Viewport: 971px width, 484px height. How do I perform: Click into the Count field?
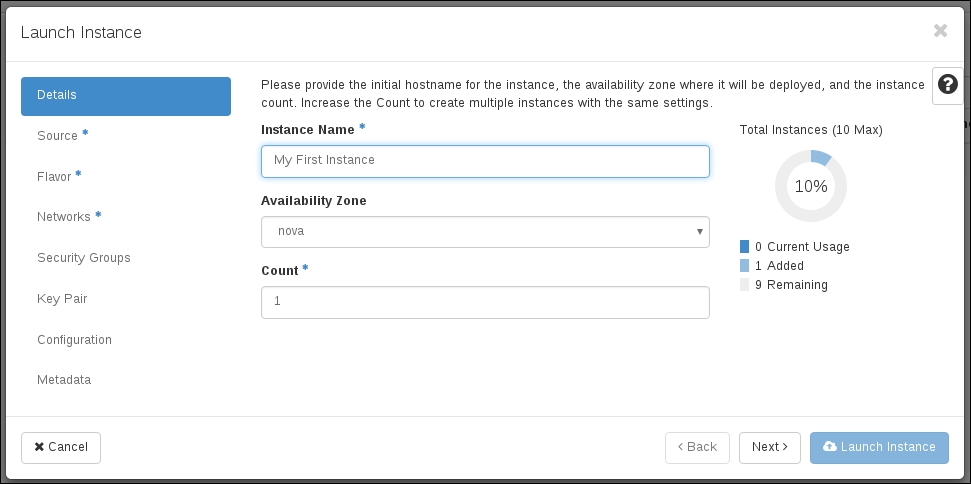pyautogui.click(x=485, y=302)
